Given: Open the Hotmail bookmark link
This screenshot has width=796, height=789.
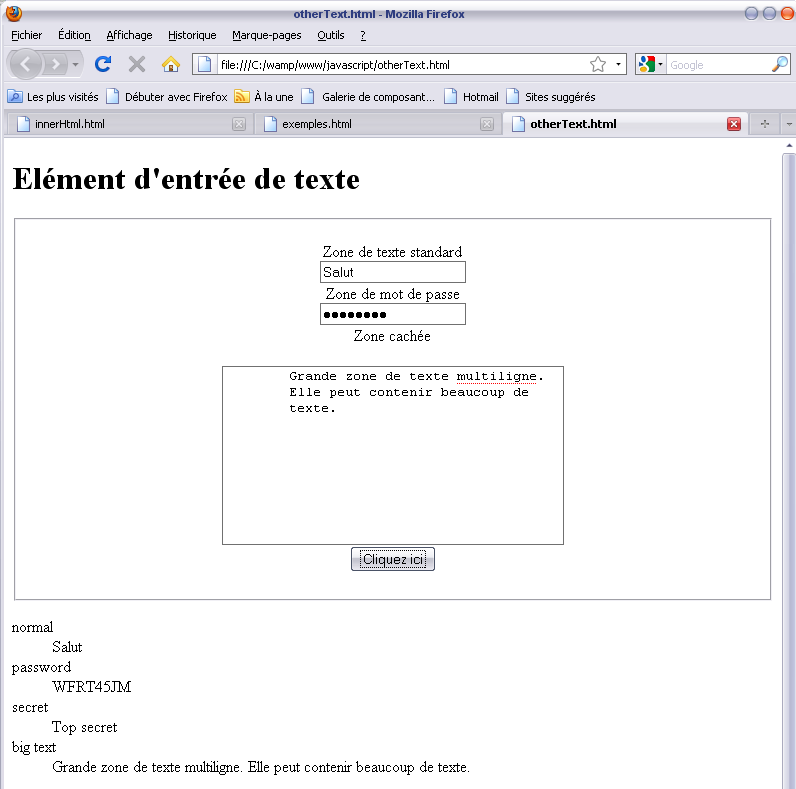Looking at the screenshot, I should tap(471, 97).
